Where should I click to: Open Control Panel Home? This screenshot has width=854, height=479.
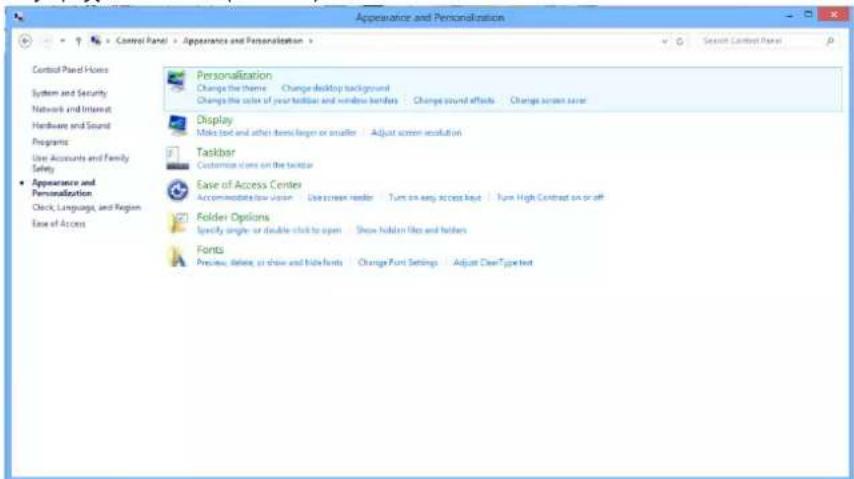tap(70, 70)
